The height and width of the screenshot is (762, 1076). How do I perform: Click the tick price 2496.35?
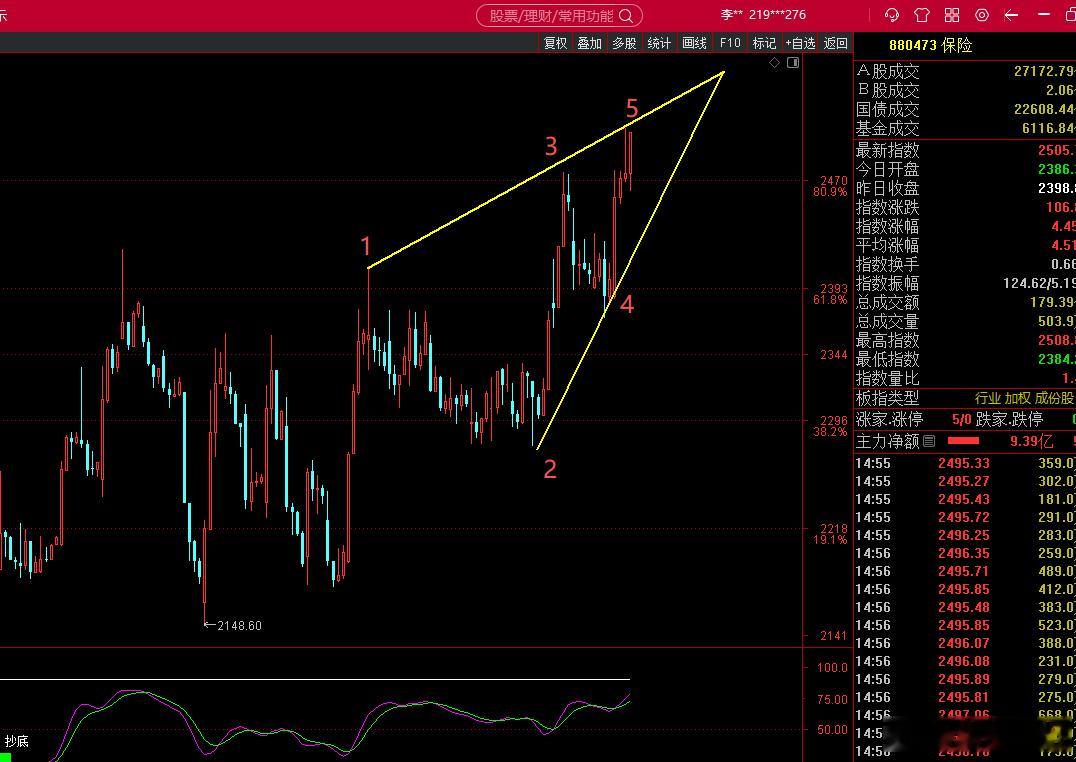(x=964, y=553)
